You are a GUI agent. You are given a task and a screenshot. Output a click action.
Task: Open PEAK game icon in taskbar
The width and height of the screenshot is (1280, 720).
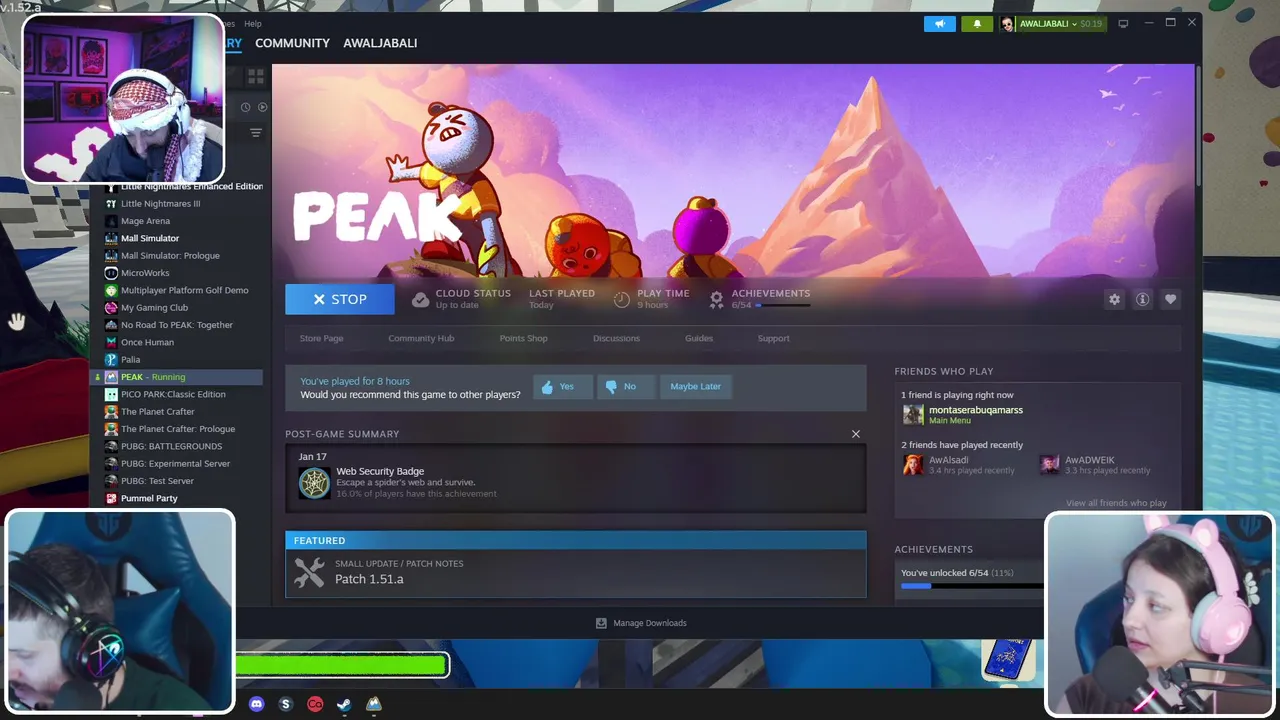[x=373, y=704]
